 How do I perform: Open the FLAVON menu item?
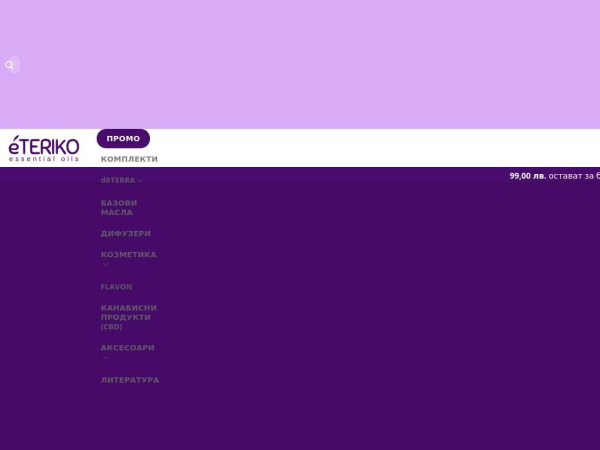(117, 287)
